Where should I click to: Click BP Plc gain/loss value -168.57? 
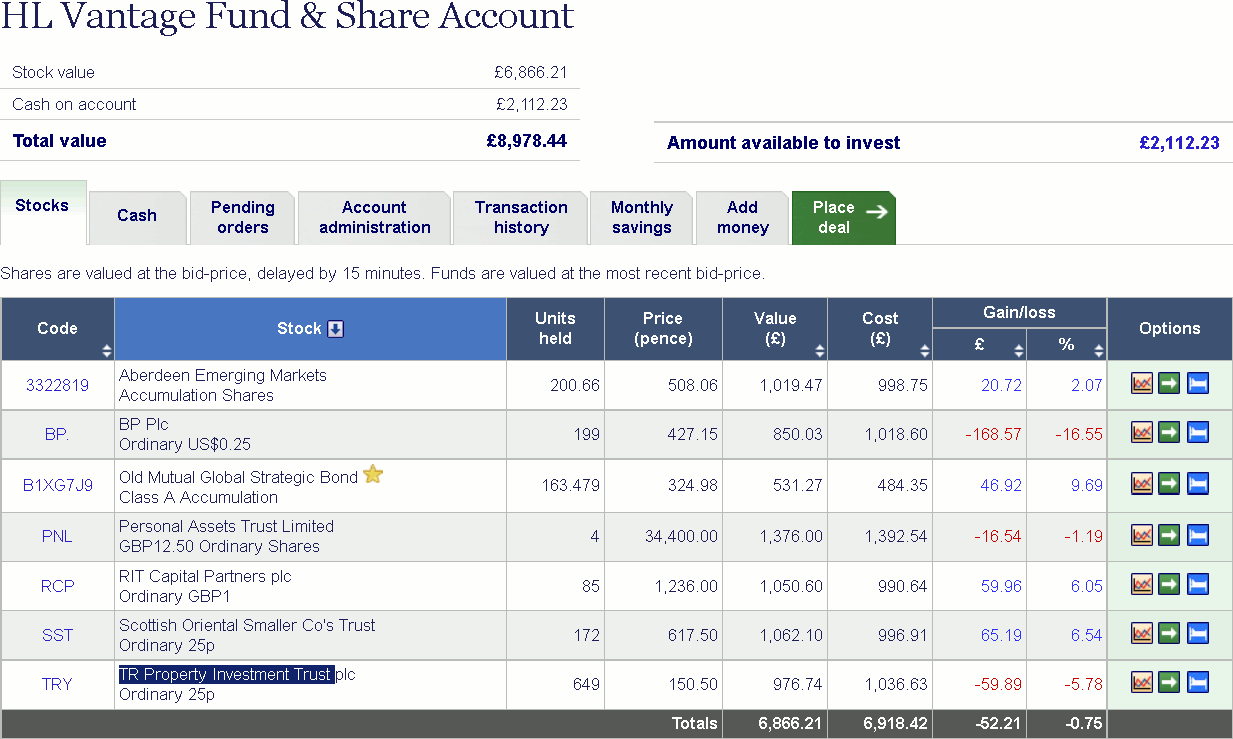[x=993, y=434]
